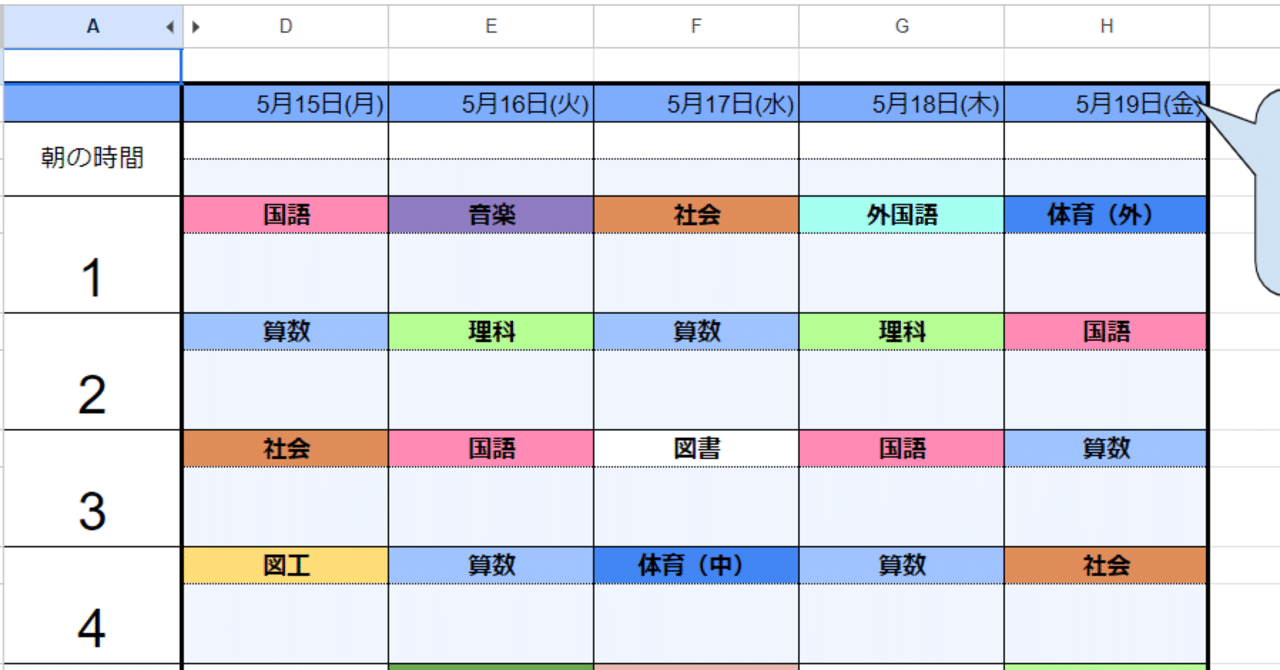
Task: Click the period 3 row label cell
Action: point(92,490)
